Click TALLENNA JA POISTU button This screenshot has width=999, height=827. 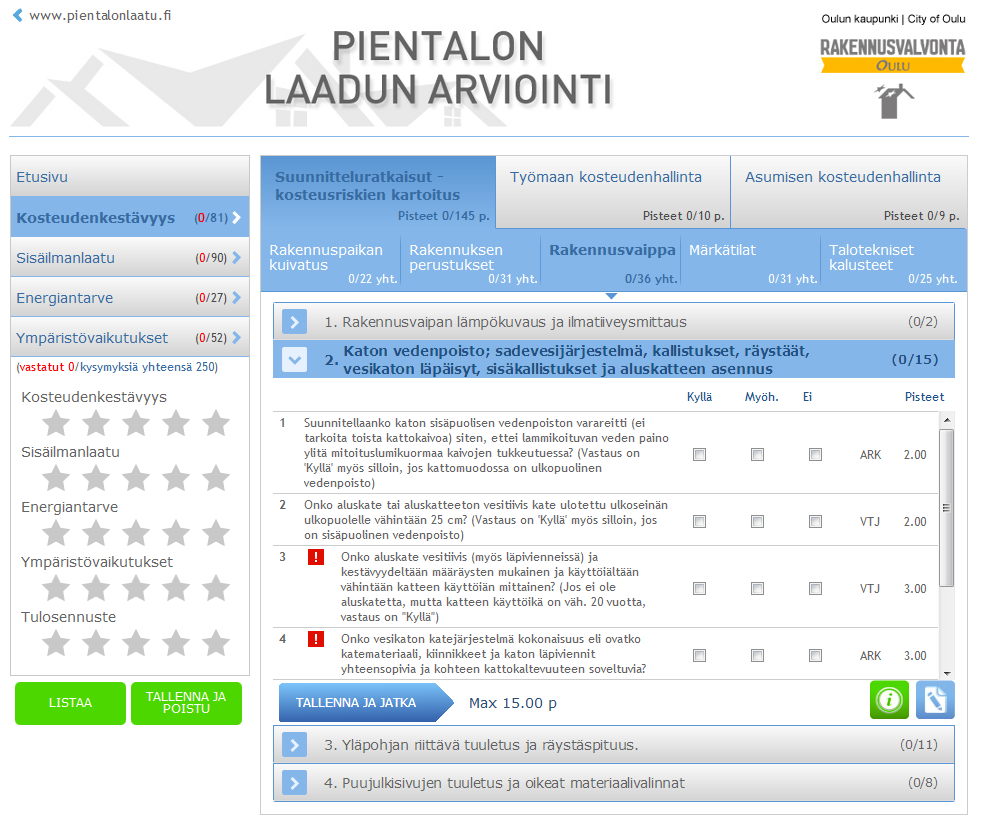186,703
